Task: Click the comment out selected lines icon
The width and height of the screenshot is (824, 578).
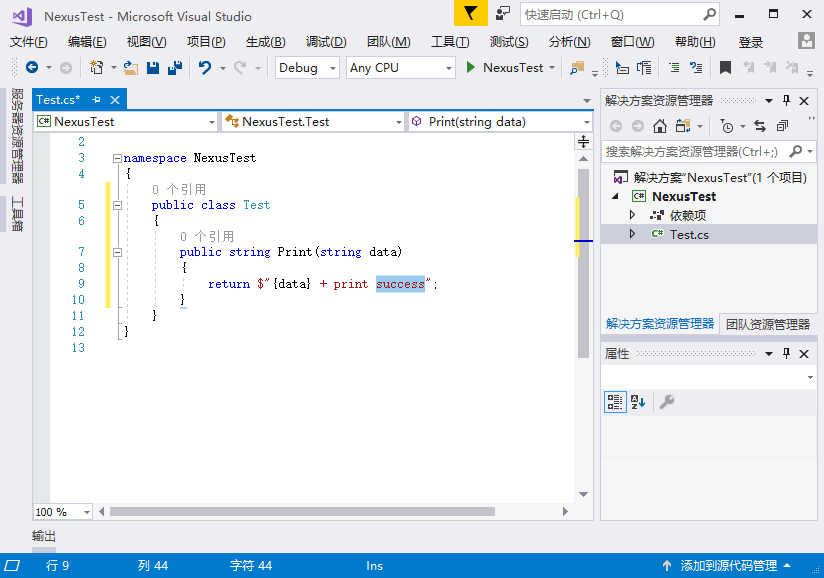Action: tap(674, 67)
